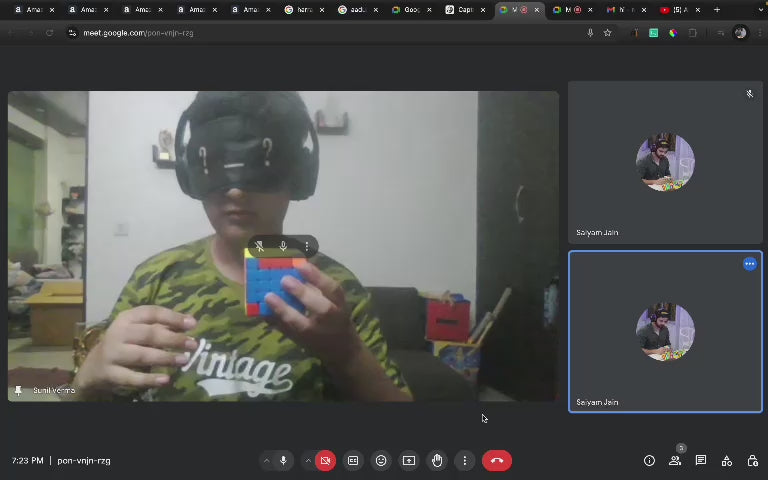Switch to the YouTube browser tab
This screenshot has height=480, width=768.
(676, 10)
